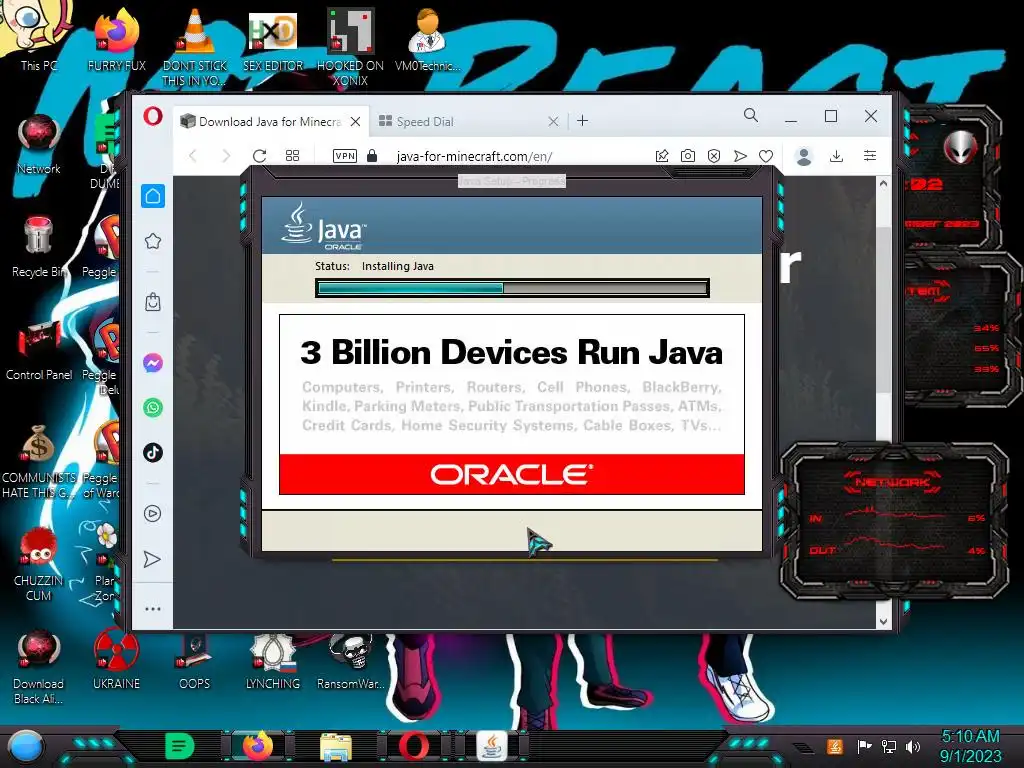Select the UKRAINE radiation desktop icon
1024x768 pixels.
[116, 660]
